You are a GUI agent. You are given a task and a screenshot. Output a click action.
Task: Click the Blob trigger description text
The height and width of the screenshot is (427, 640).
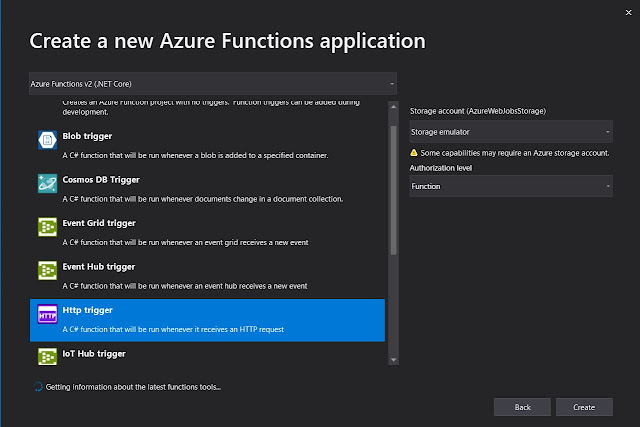(x=195, y=156)
